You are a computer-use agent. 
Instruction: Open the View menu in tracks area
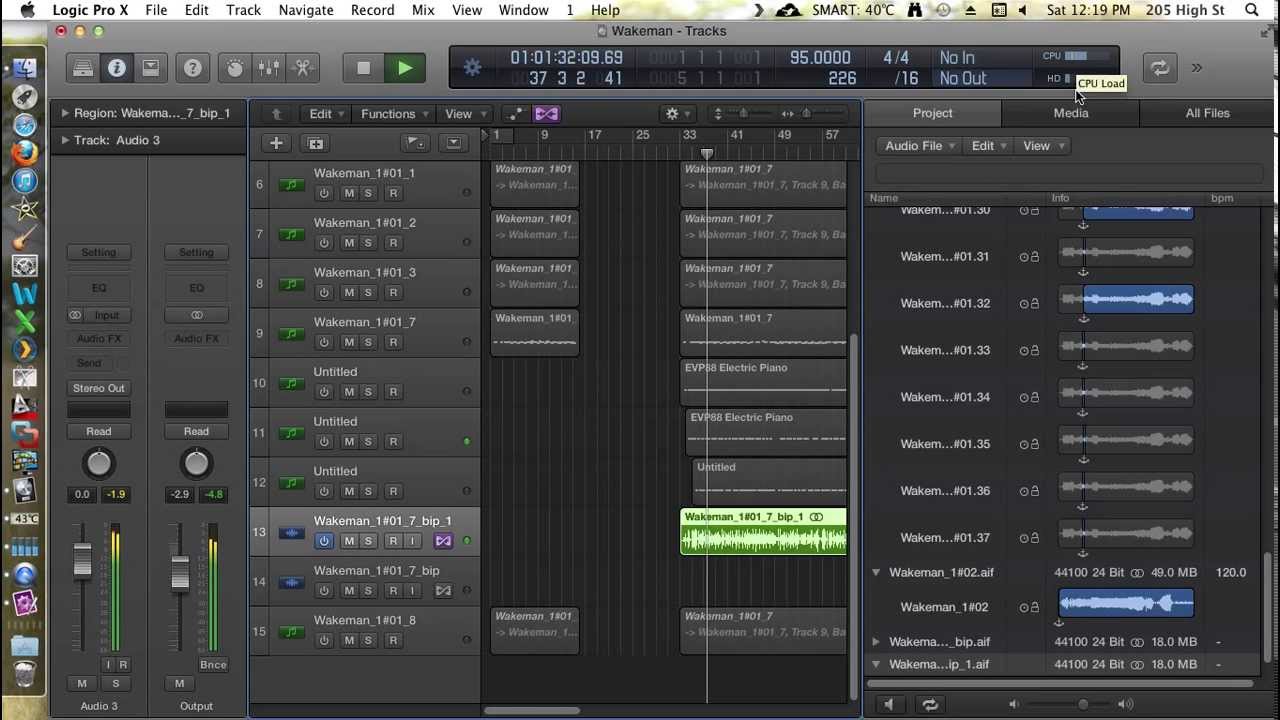point(464,114)
